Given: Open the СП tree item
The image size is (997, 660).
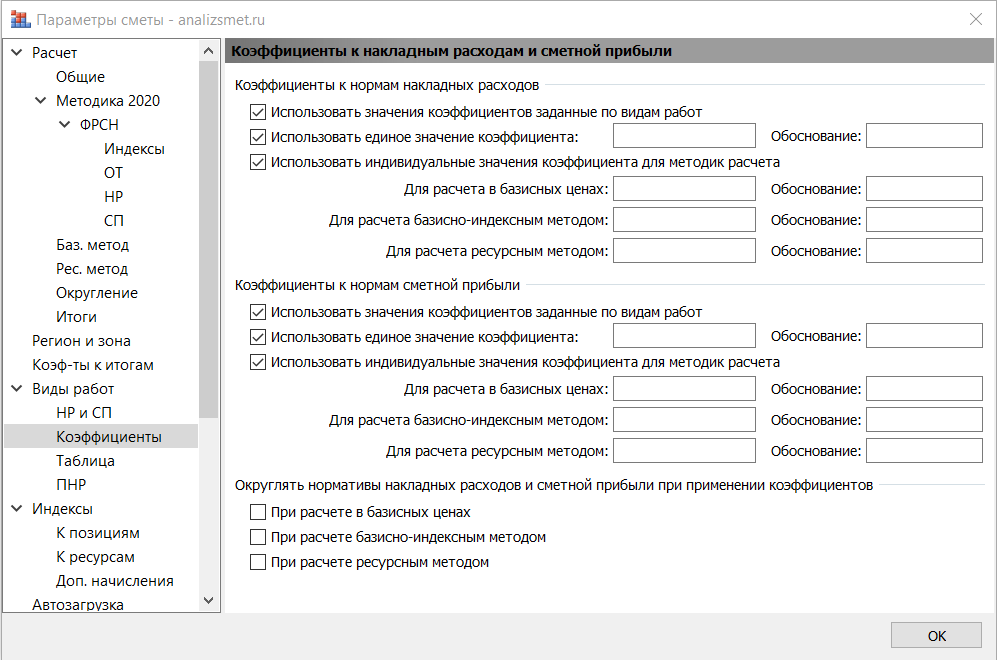Looking at the screenshot, I should [x=113, y=221].
